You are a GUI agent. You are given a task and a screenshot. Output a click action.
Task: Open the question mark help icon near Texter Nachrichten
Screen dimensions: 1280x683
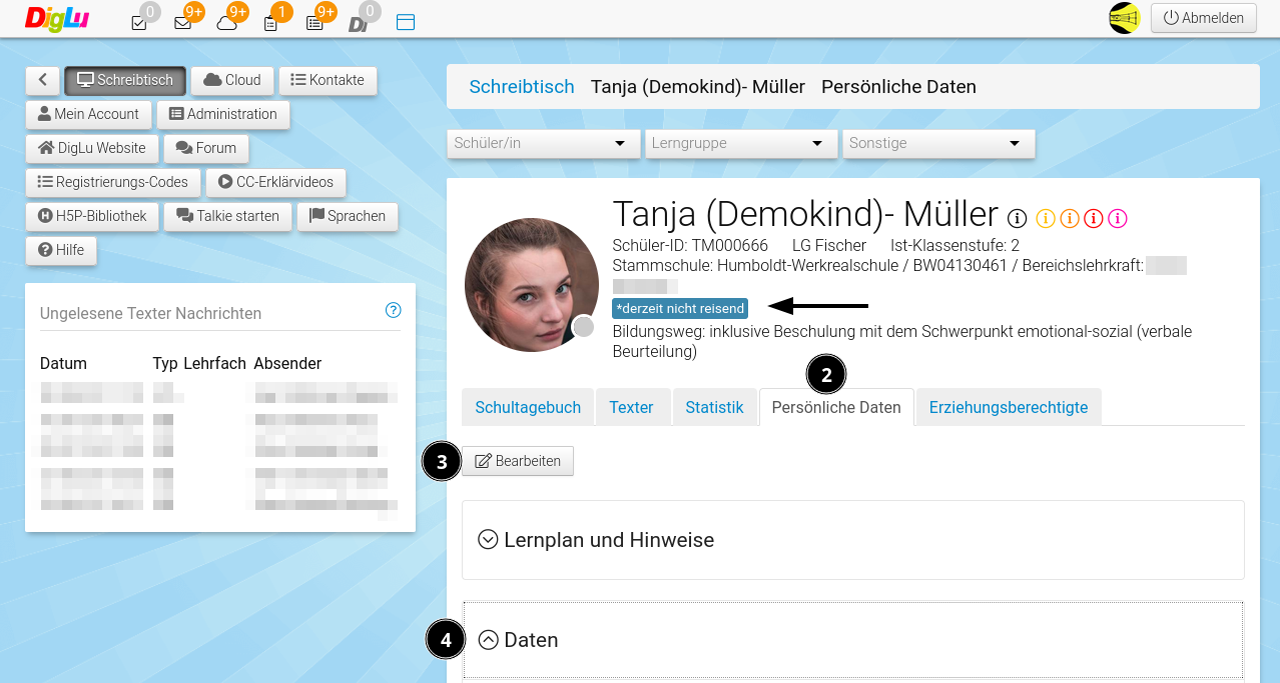pos(393,310)
